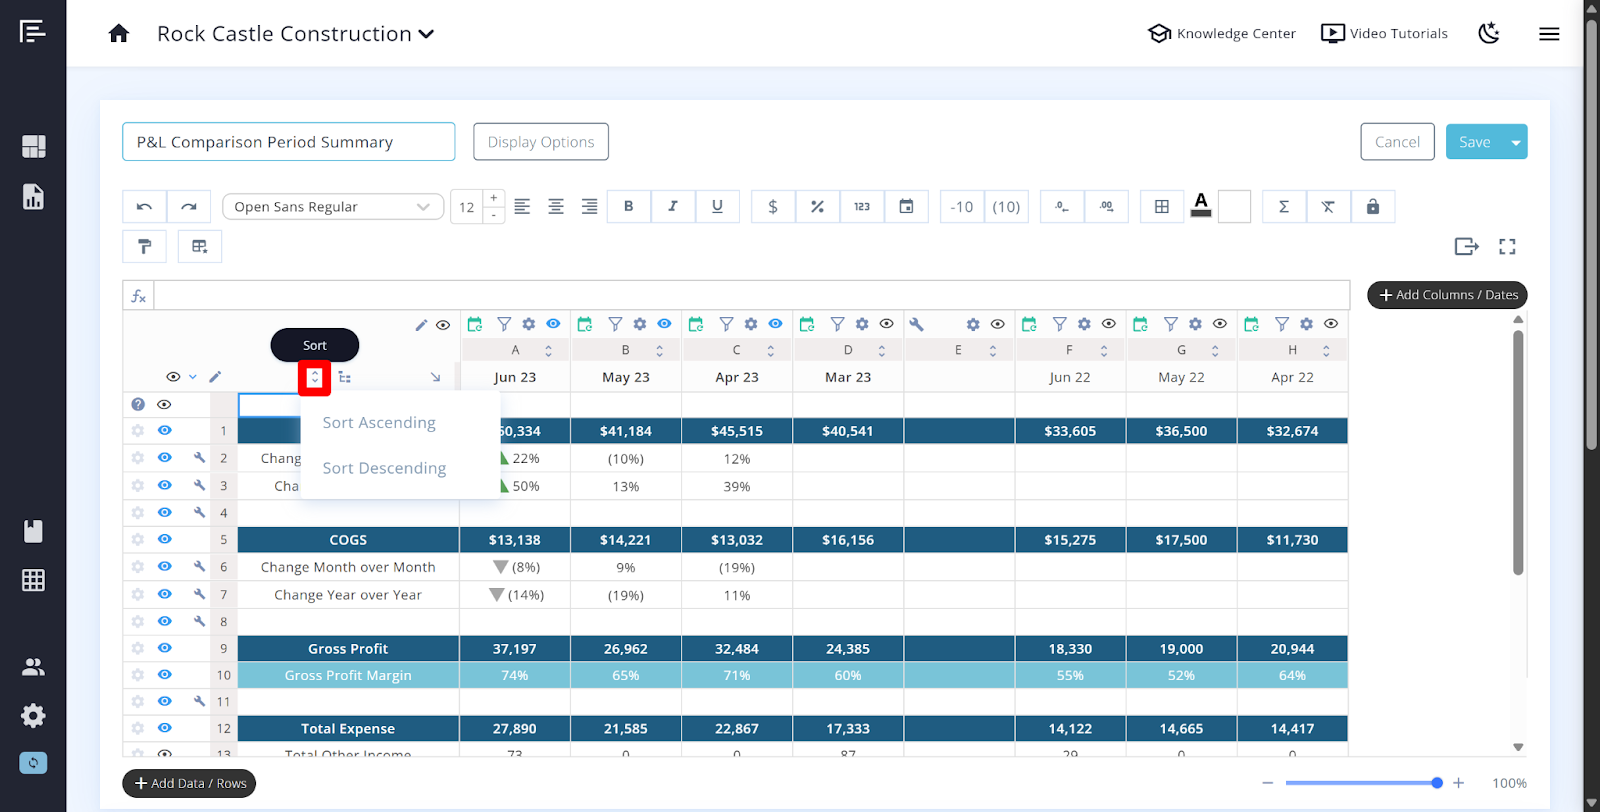The width and height of the screenshot is (1600, 812).
Task: Click Add Columns / Dates button
Action: 1447,295
